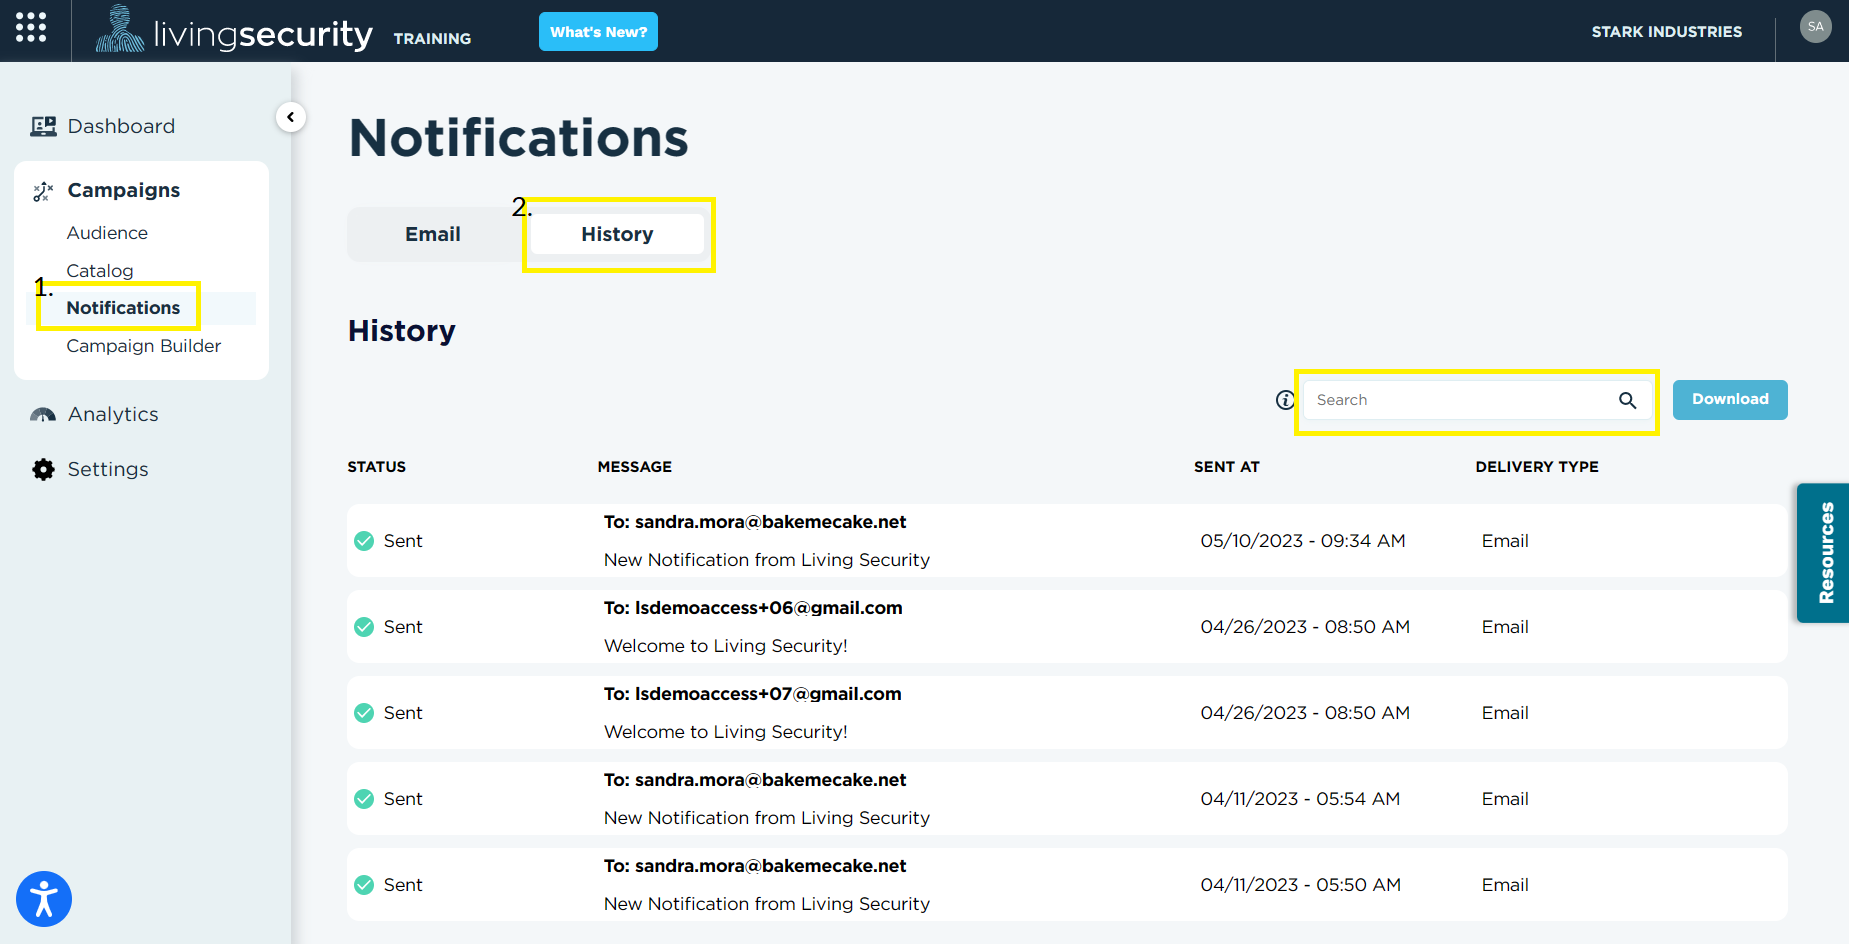This screenshot has width=1849, height=944.
Task: Click the green check for lsdemoaccess+06 row
Action: click(x=364, y=627)
